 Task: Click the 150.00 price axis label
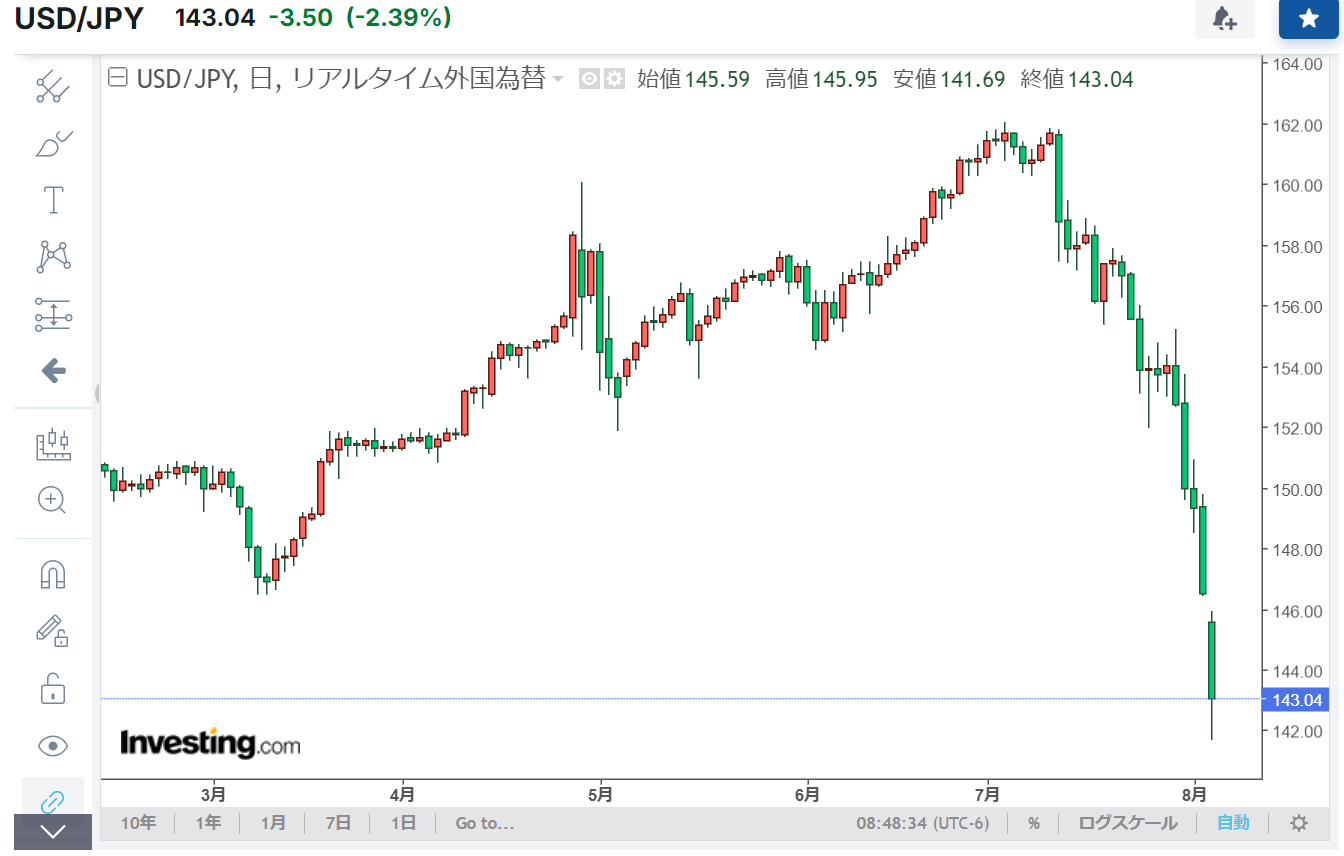(1299, 489)
